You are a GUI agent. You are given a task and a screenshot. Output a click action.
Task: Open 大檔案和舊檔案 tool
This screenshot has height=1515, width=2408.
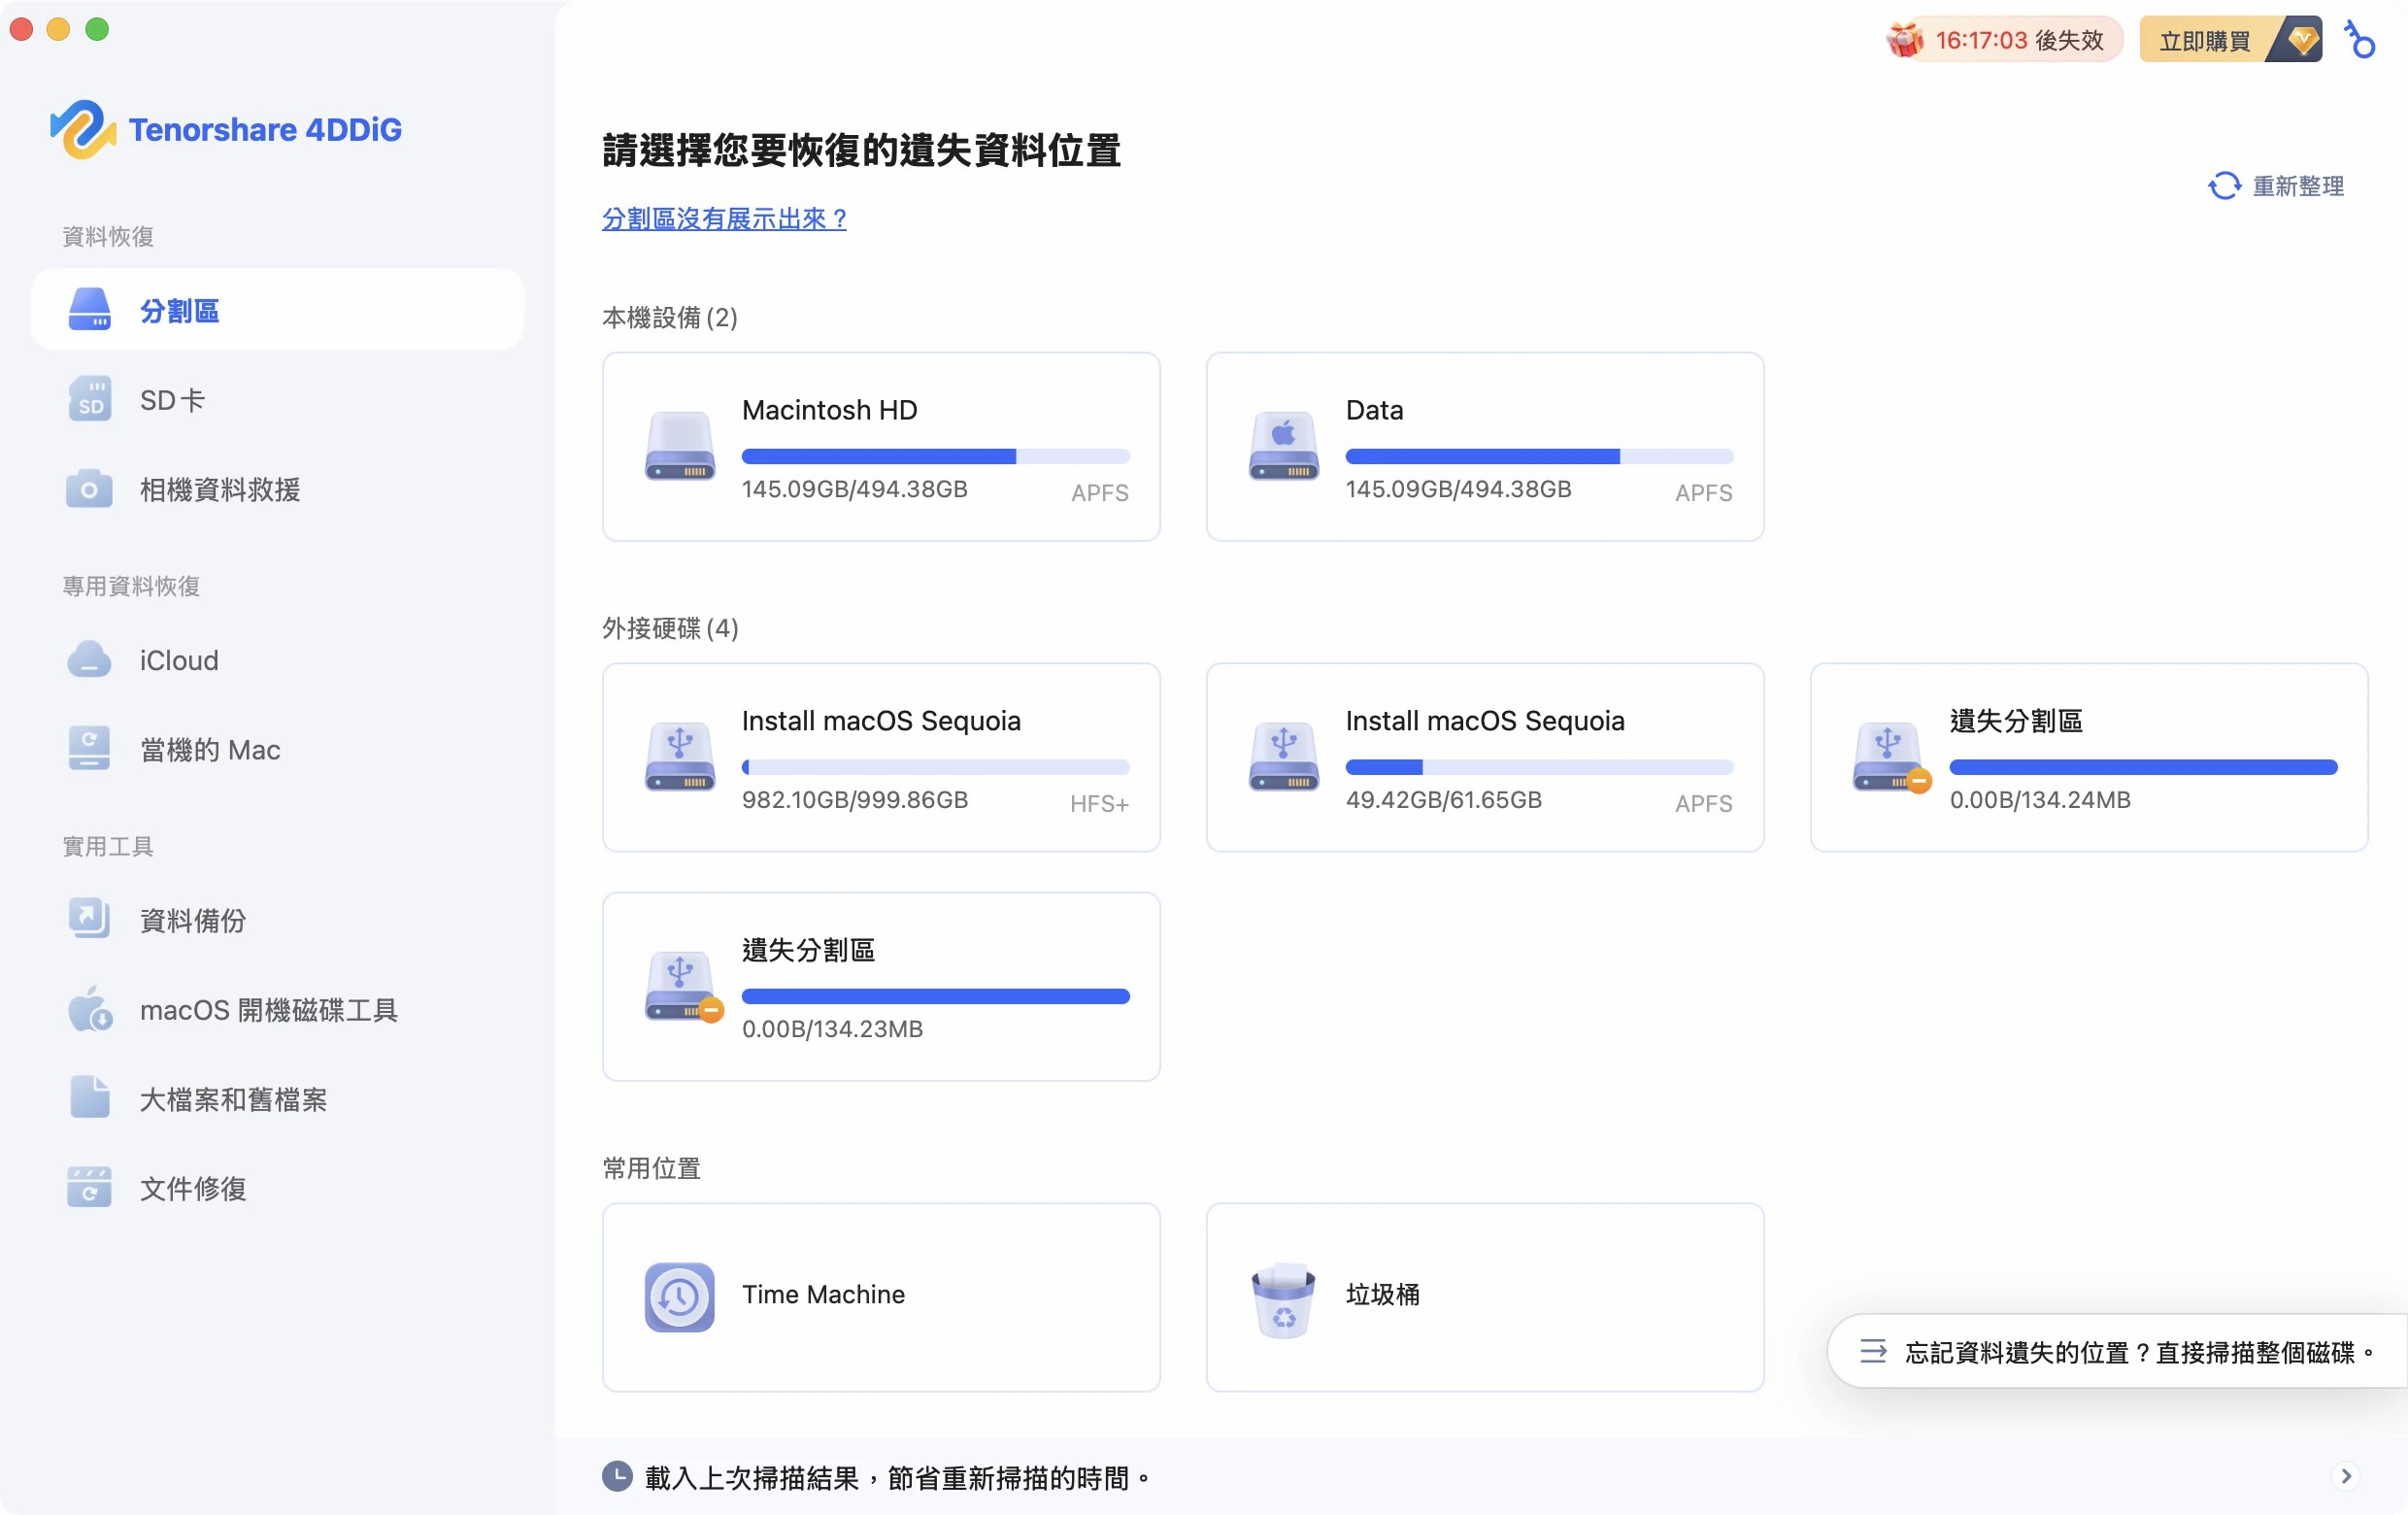(233, 1098)
